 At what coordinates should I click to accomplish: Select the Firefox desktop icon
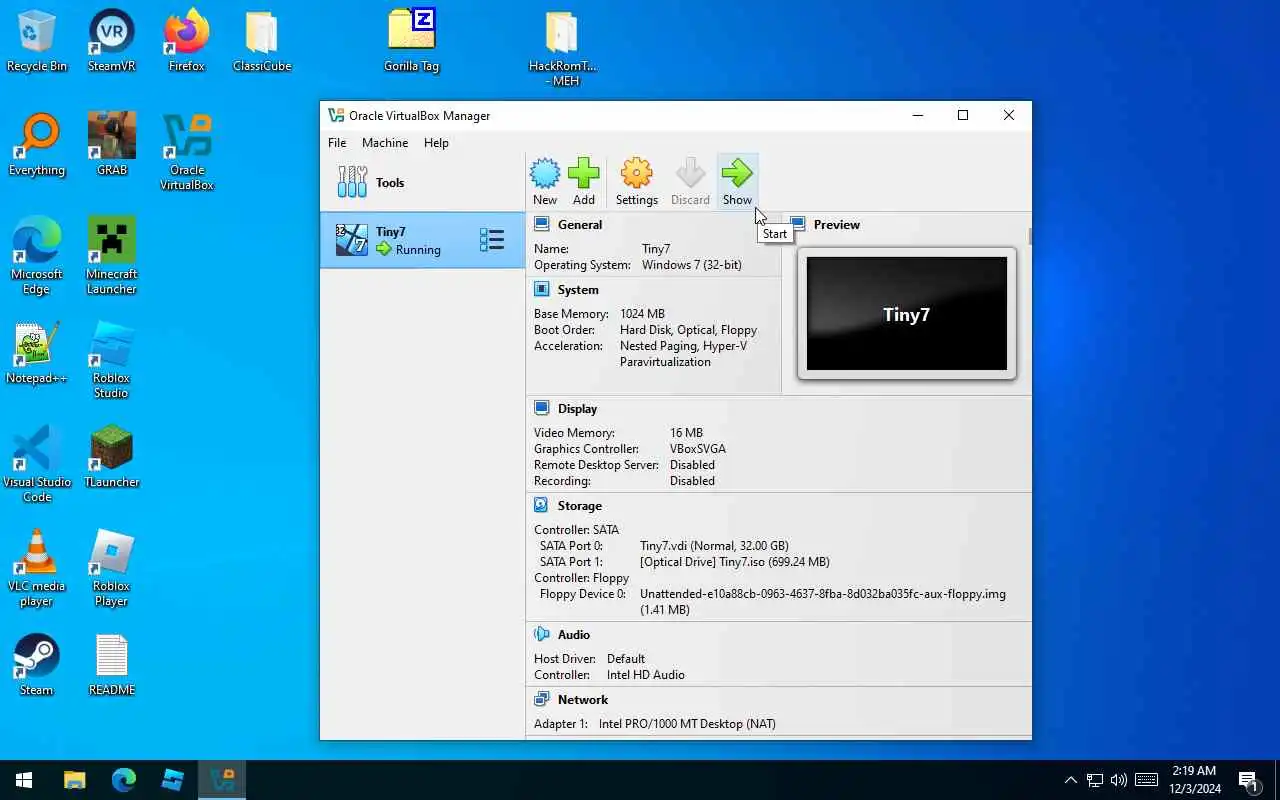(x=187, y=42)
